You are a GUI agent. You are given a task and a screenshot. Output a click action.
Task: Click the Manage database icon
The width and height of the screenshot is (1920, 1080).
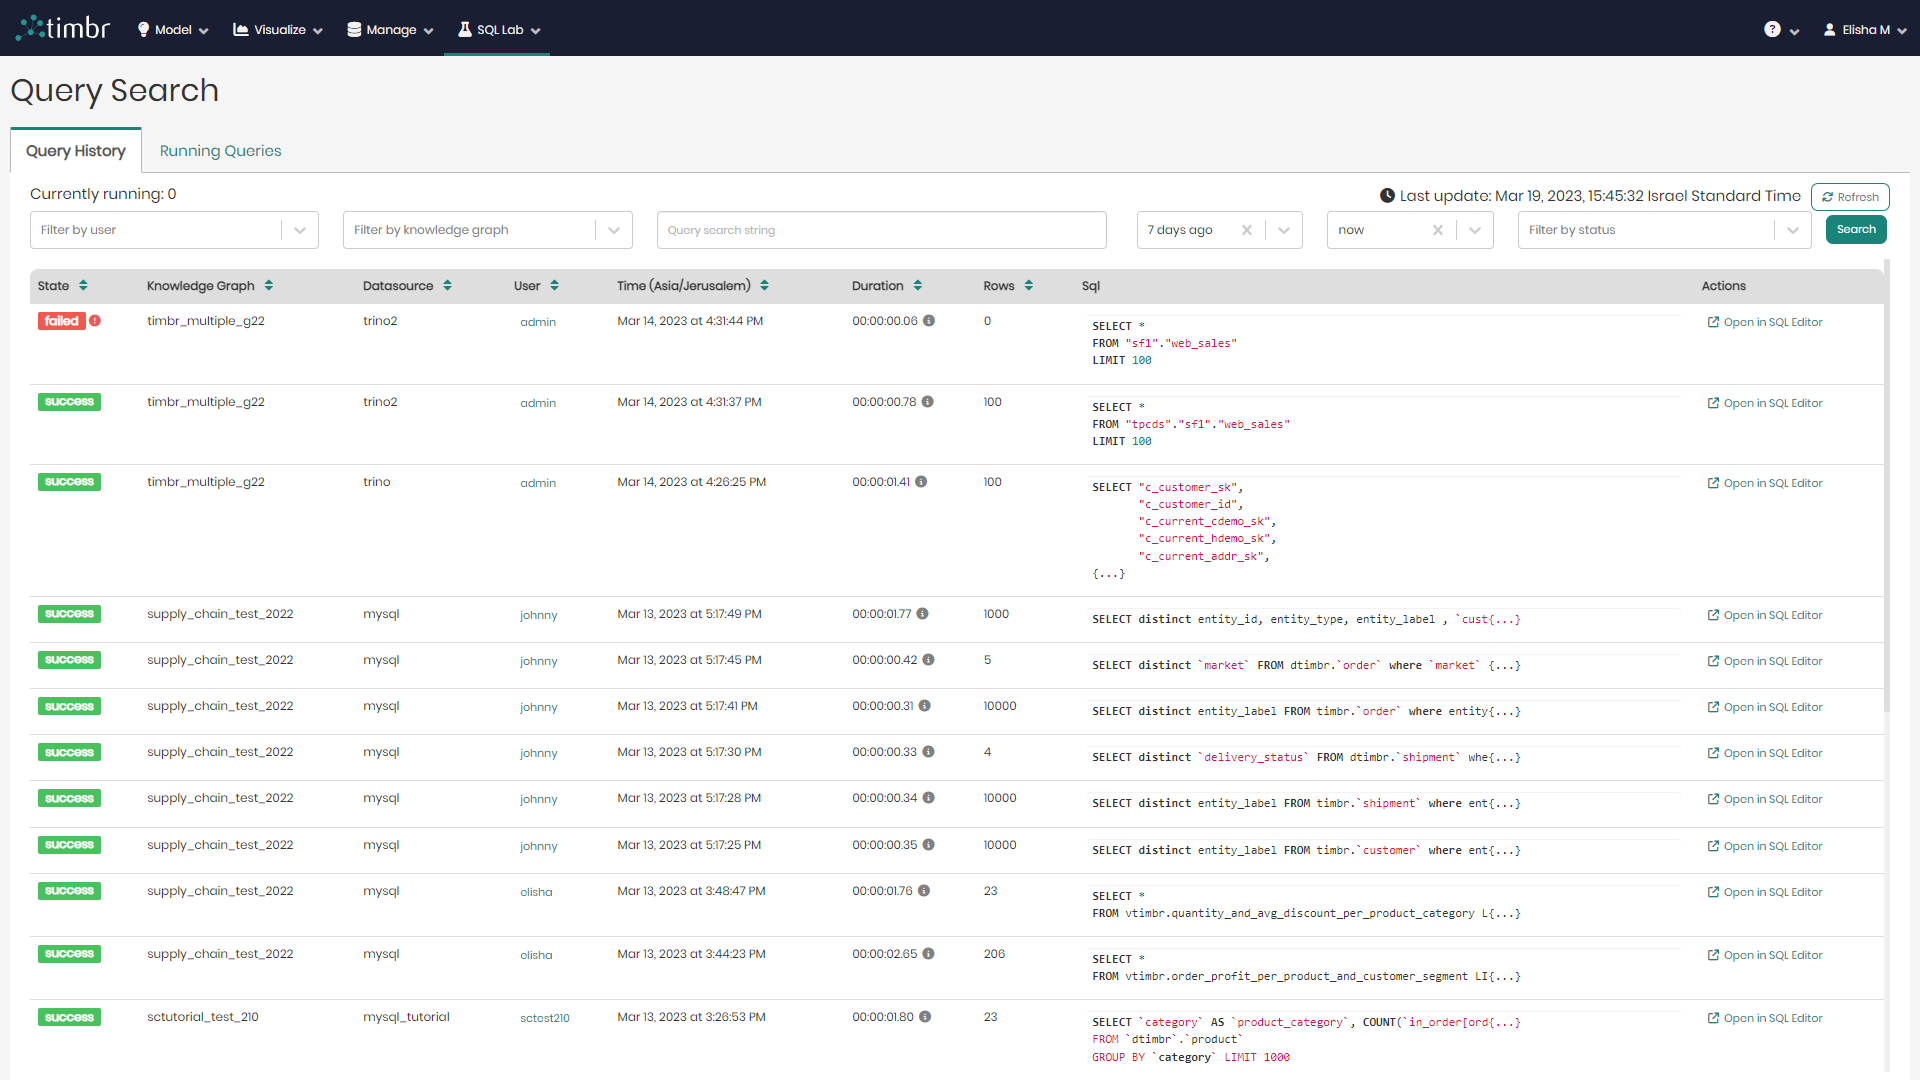click(x=354, y=29)
